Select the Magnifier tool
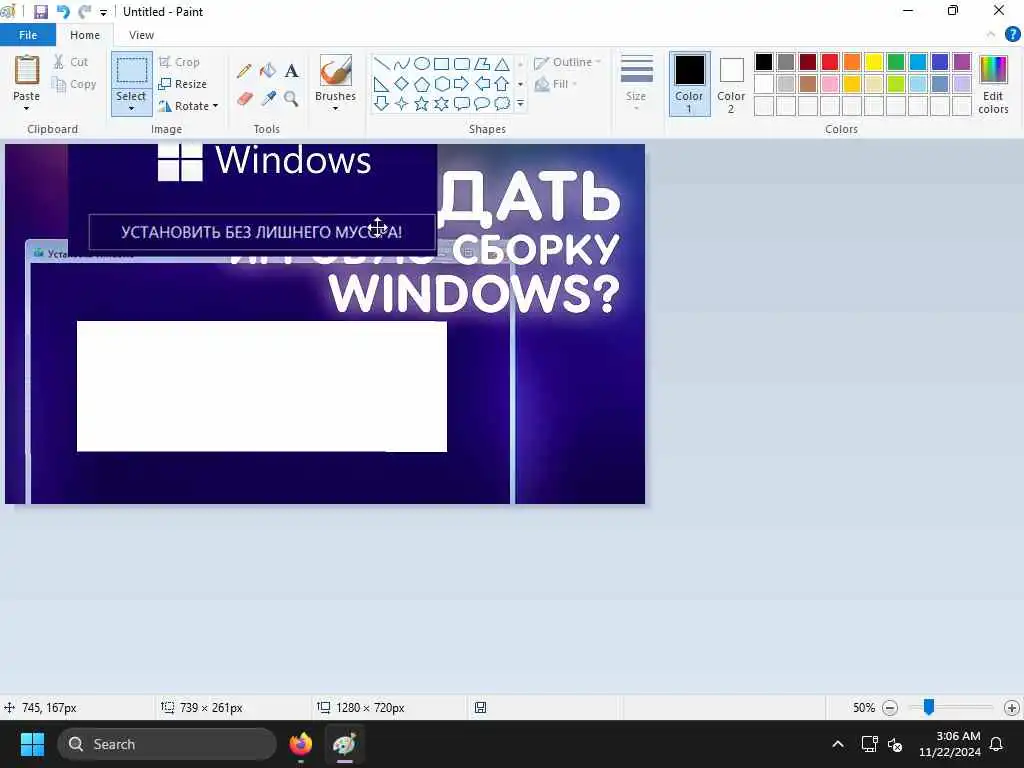 pos(291,99)
